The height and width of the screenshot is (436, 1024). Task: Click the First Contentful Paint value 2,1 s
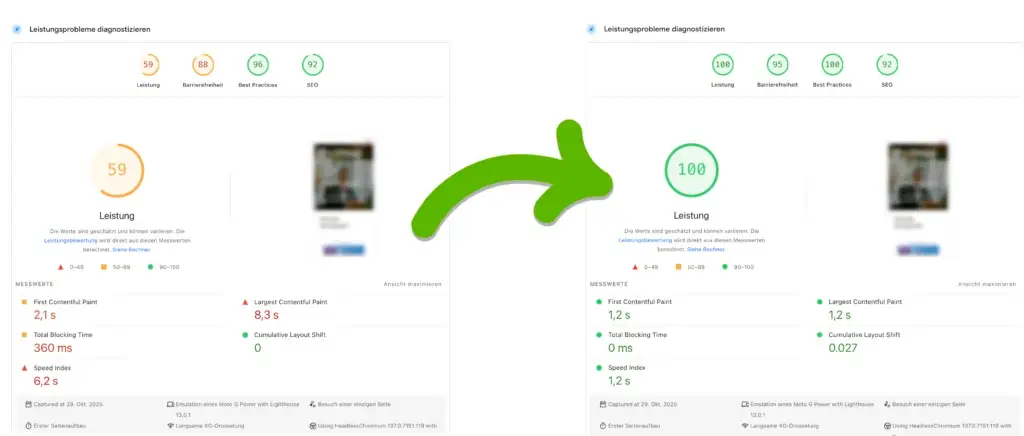[46, 315]
